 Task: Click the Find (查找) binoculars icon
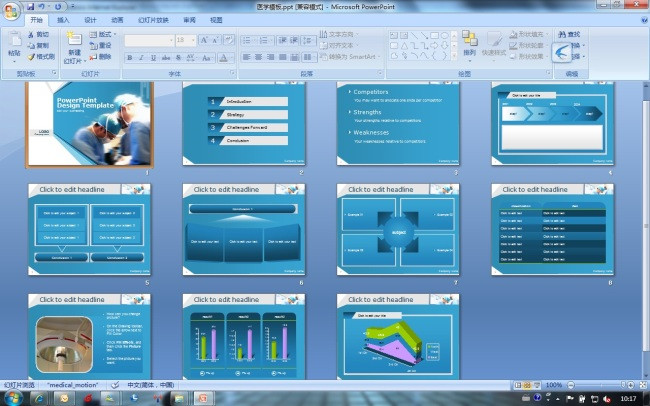(x=560, y=34)
